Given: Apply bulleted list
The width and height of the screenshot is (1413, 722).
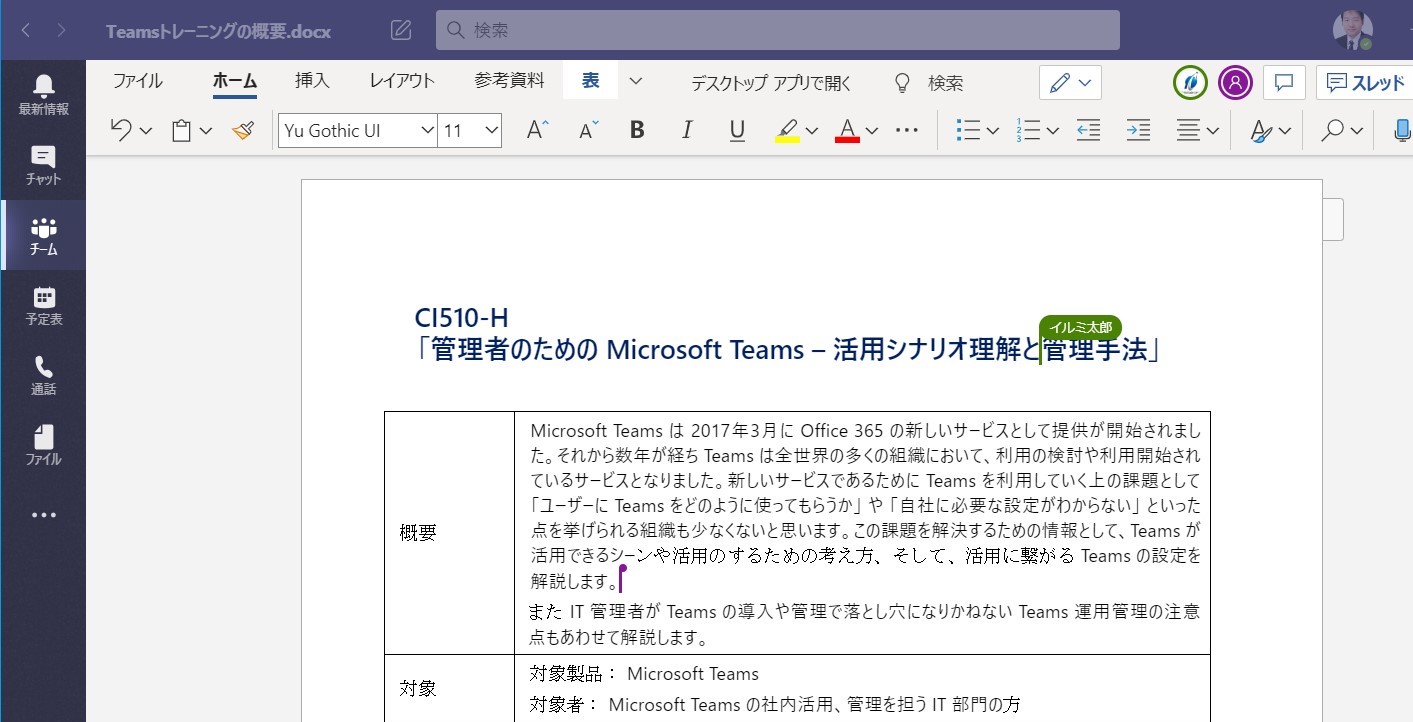Looking at the screenshot, I should coord(967,130).
